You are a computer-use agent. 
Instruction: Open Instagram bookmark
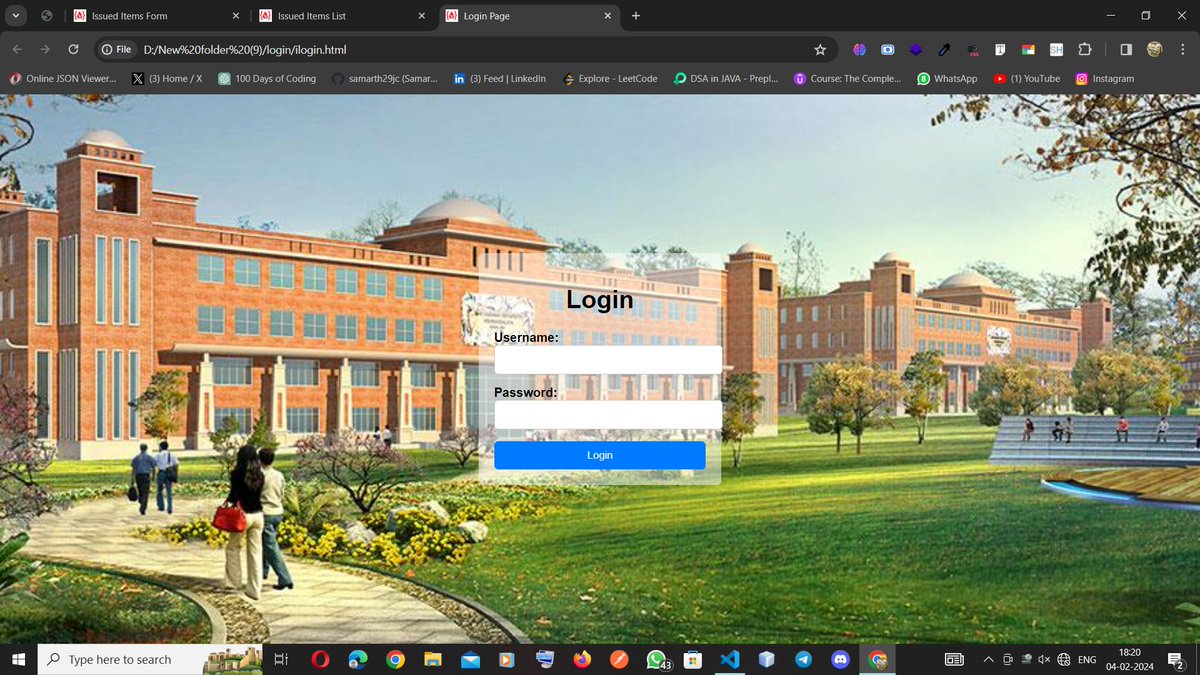pos(1105,78)
